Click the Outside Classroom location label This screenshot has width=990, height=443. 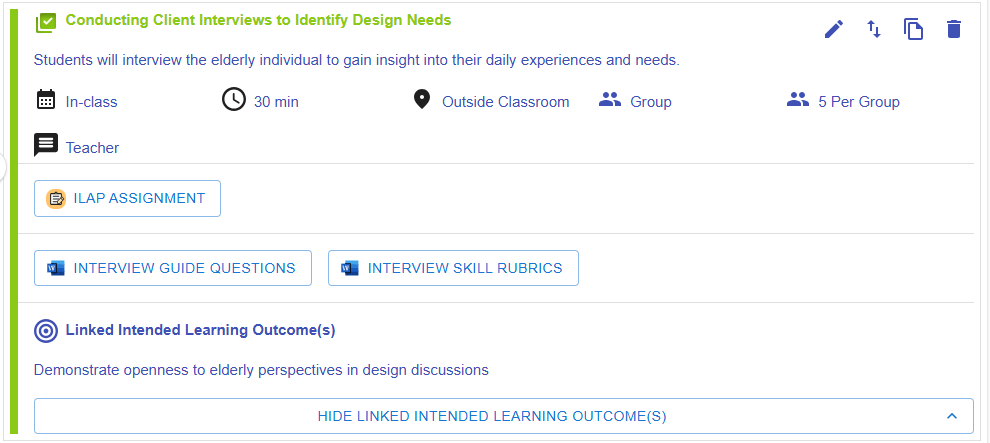[505, 102]
